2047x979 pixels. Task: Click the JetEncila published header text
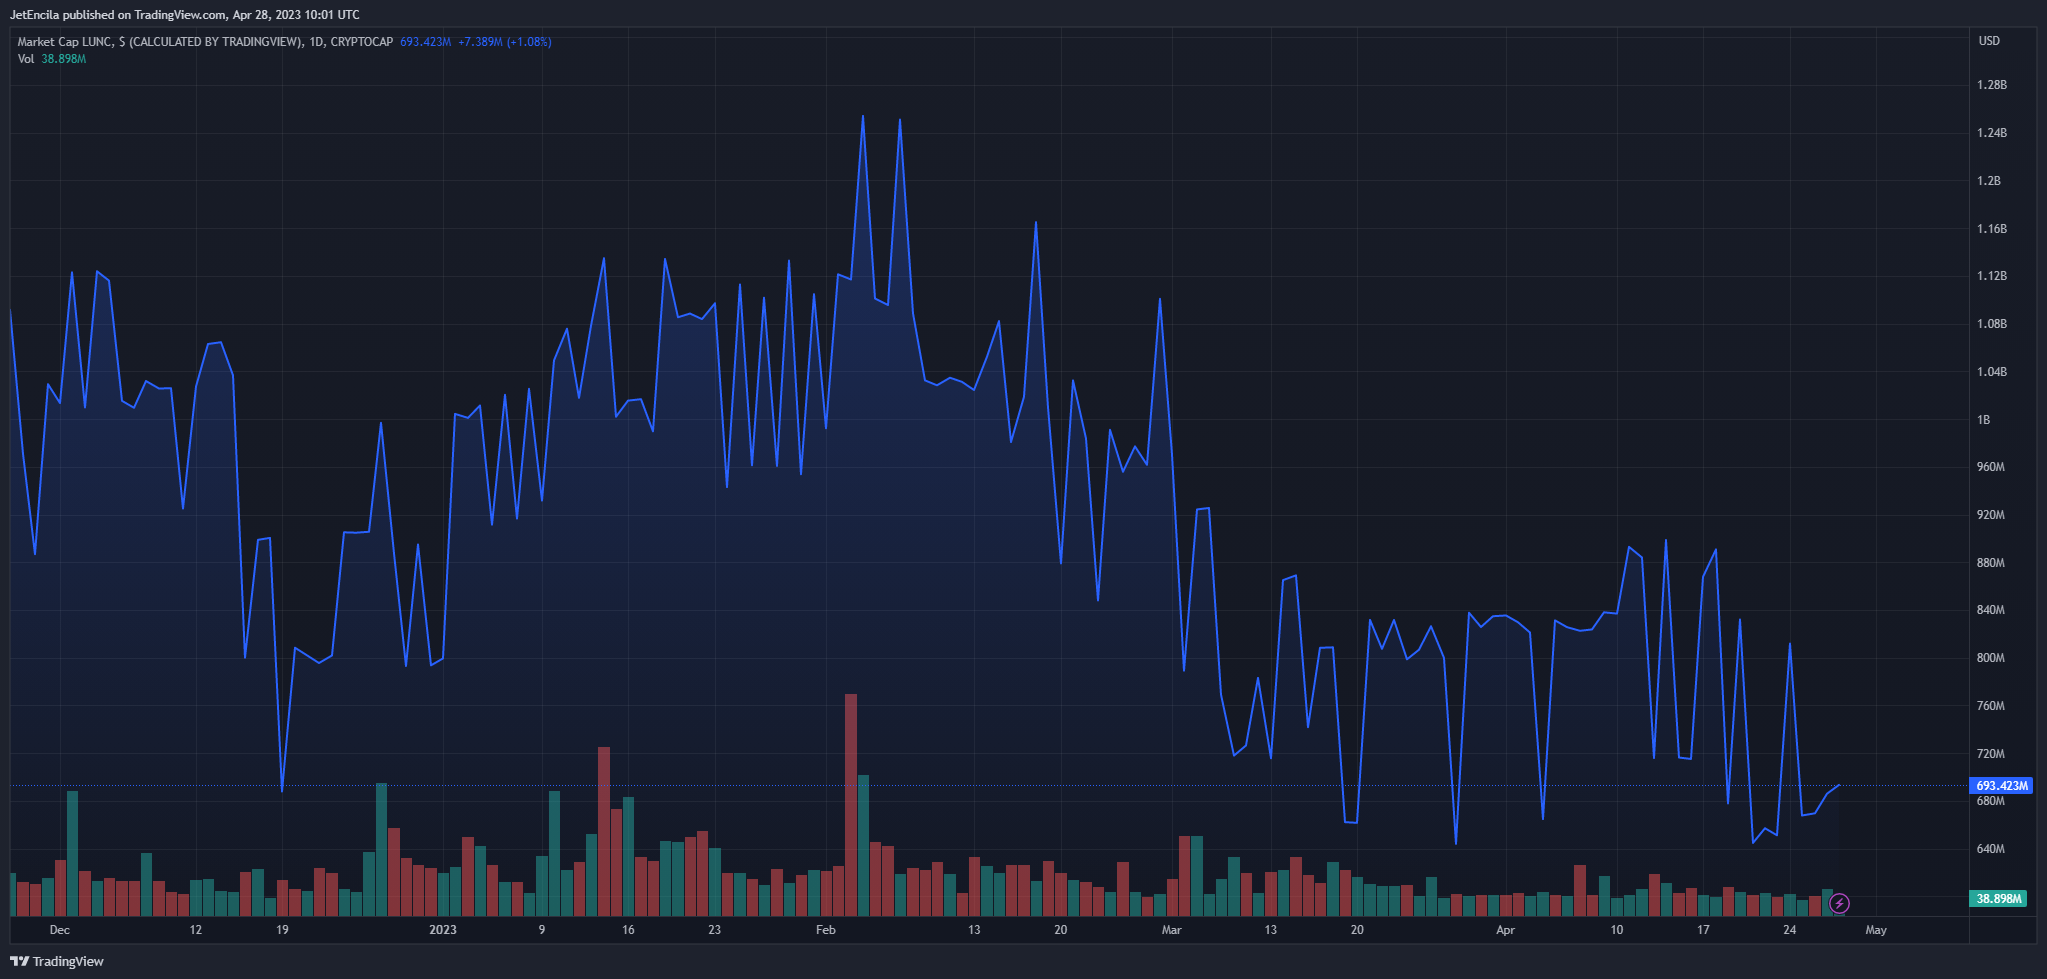tap(185, 15)
